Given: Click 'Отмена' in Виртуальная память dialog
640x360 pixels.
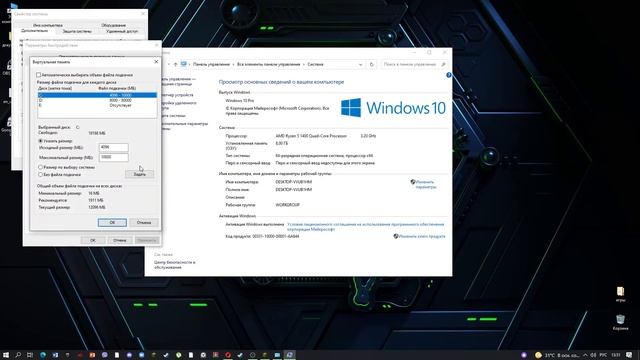Looking at the screenshot, I should click(144, 222).
